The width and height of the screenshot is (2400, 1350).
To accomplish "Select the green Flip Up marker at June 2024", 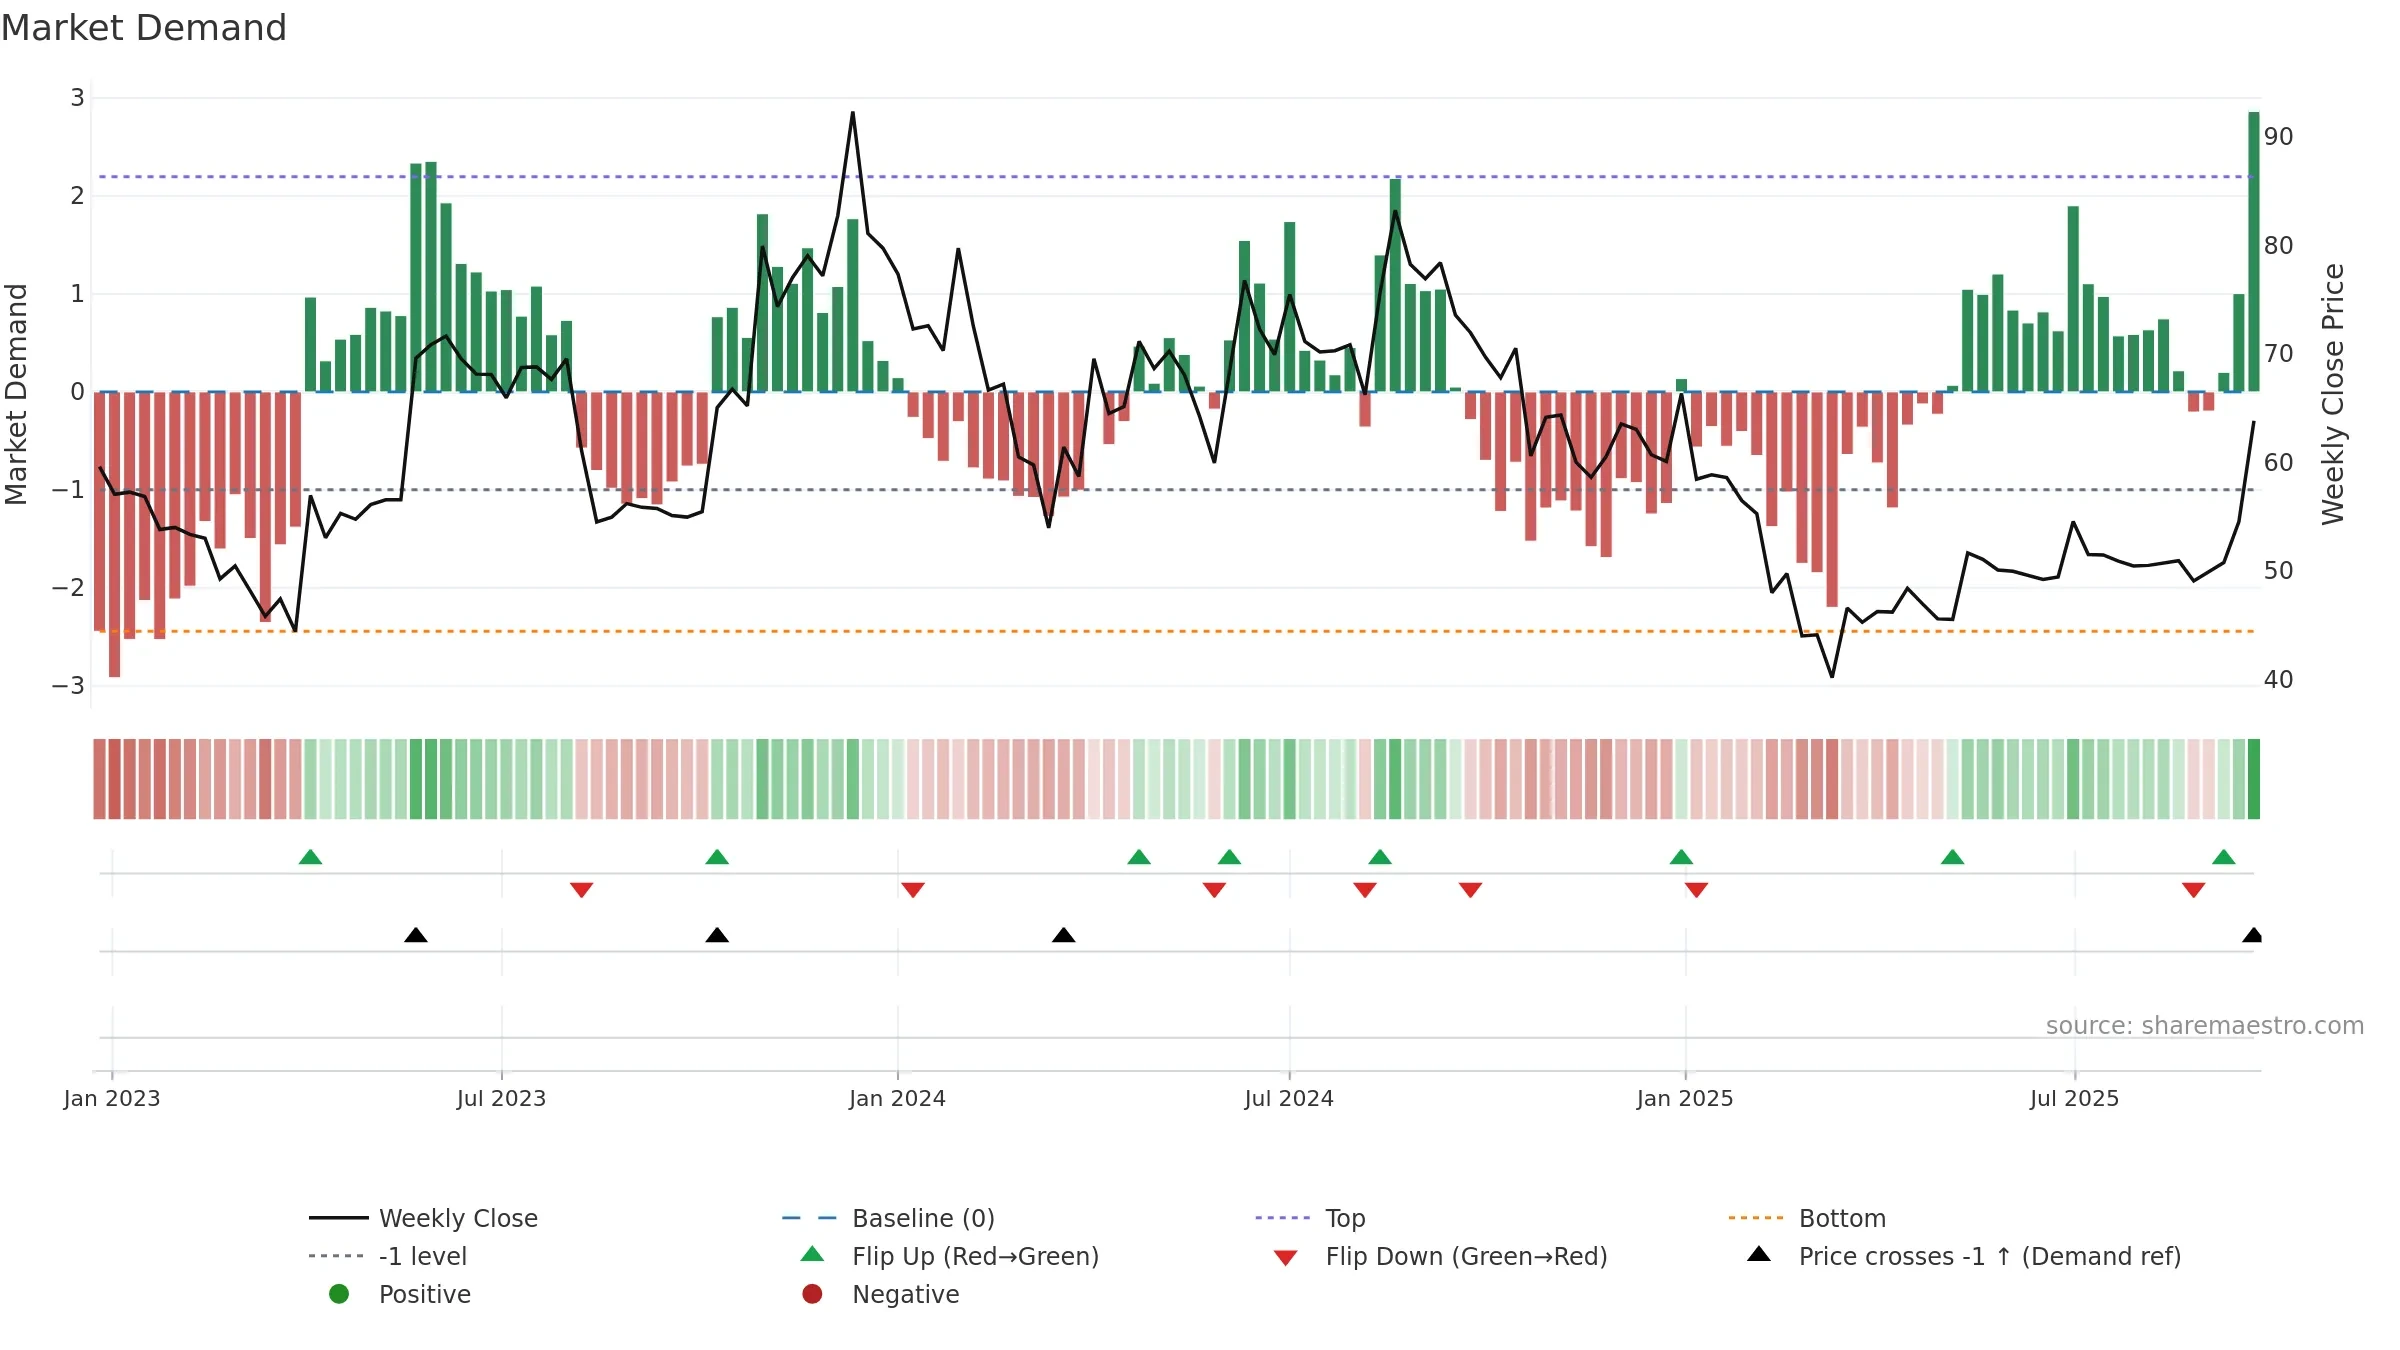I will point(1230,857).
